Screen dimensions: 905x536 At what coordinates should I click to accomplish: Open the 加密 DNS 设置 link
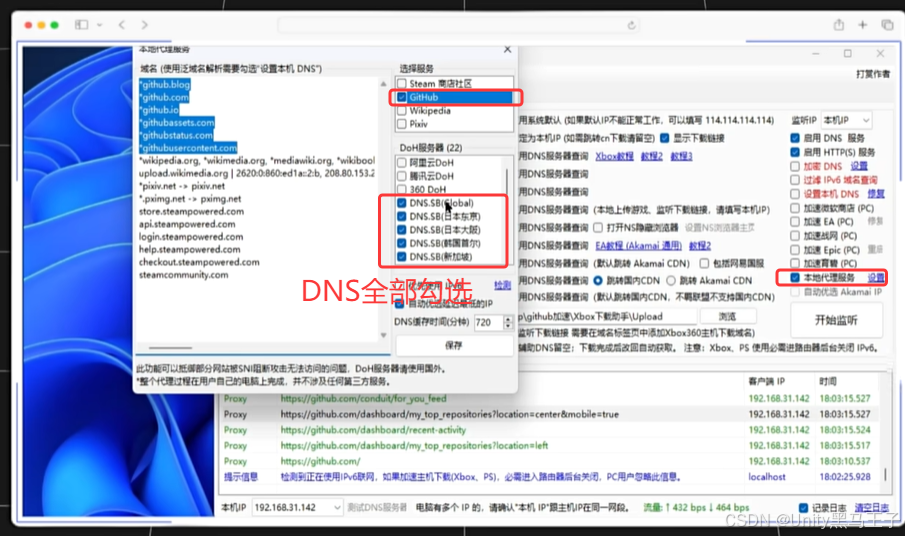pyautogui.click(x=859, y=166)
